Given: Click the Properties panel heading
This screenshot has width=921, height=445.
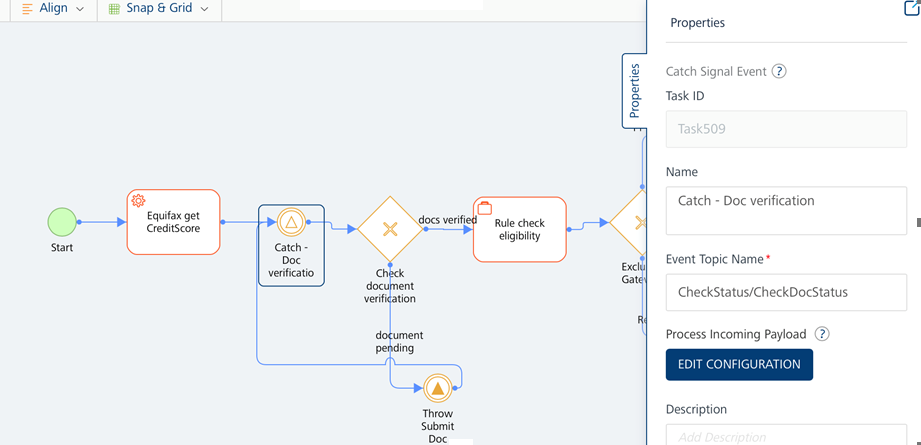Looking at the screenshot, I should [x=697, y=23].
